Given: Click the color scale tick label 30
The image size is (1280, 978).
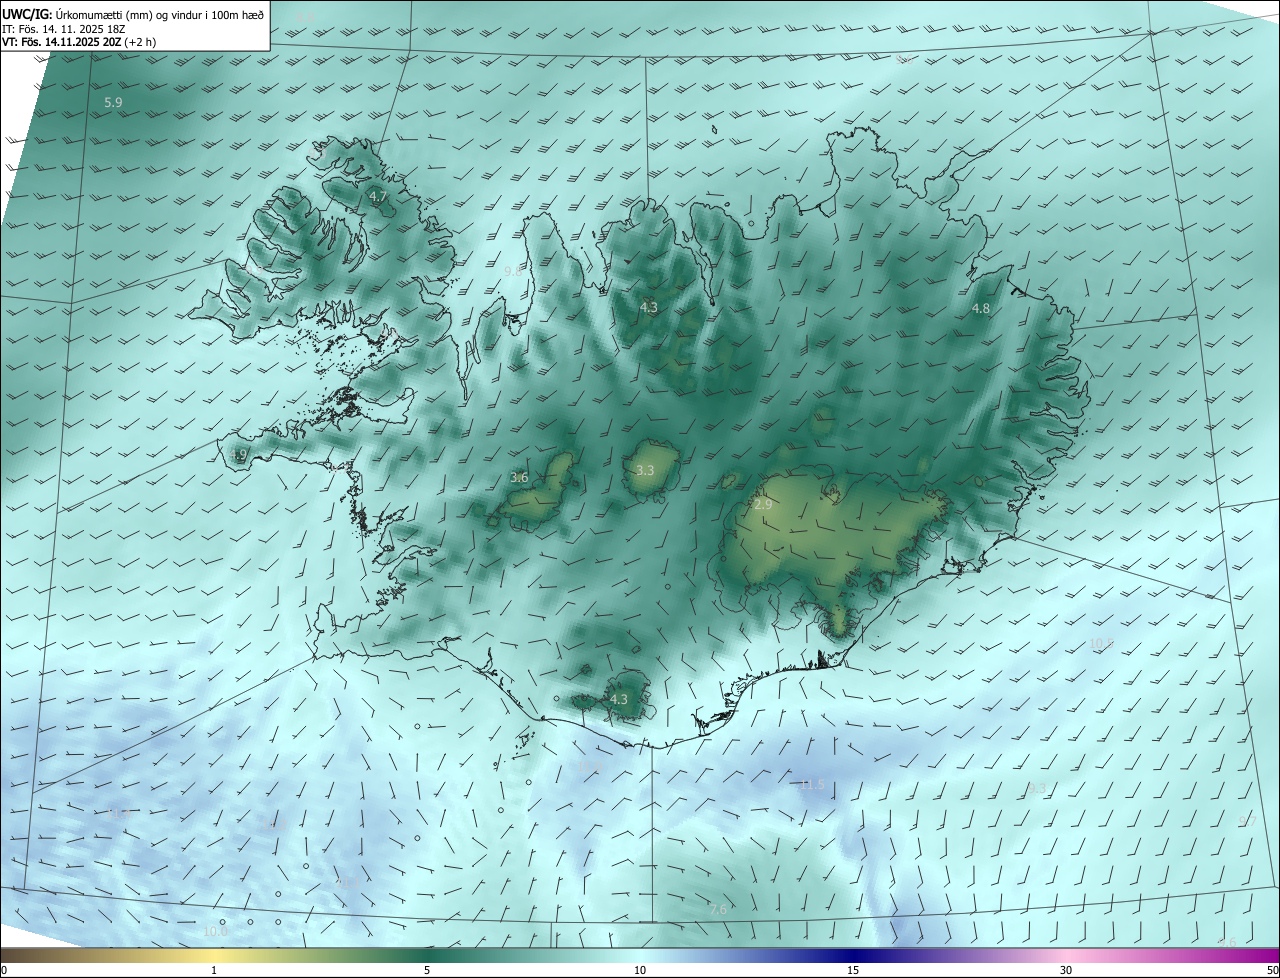Looking at the screenshot, I should click(x=1066, y=971).
